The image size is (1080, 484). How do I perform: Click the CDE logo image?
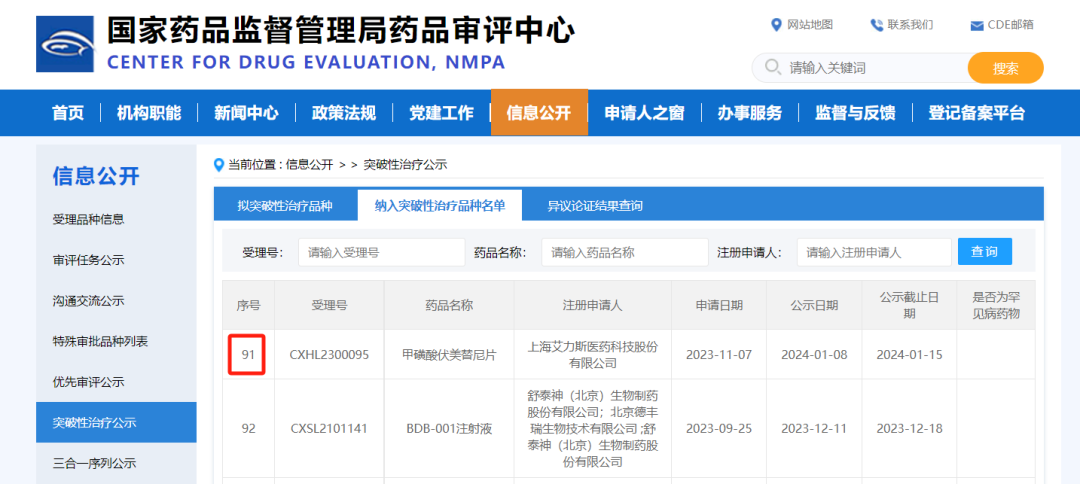coord(65,44)
